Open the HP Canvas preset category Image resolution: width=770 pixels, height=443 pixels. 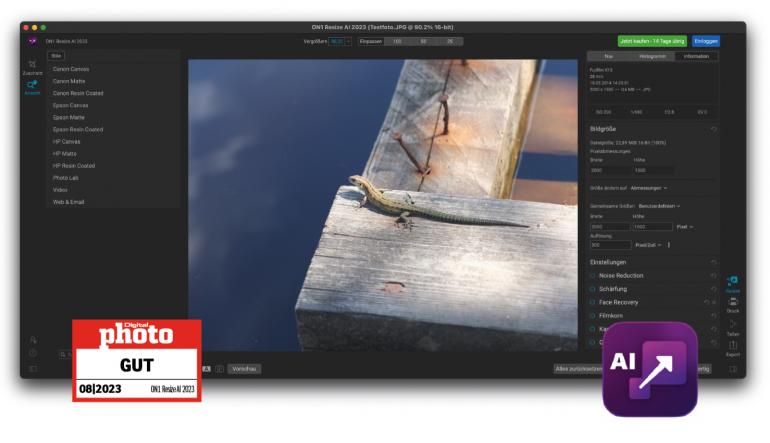[66, 141]
